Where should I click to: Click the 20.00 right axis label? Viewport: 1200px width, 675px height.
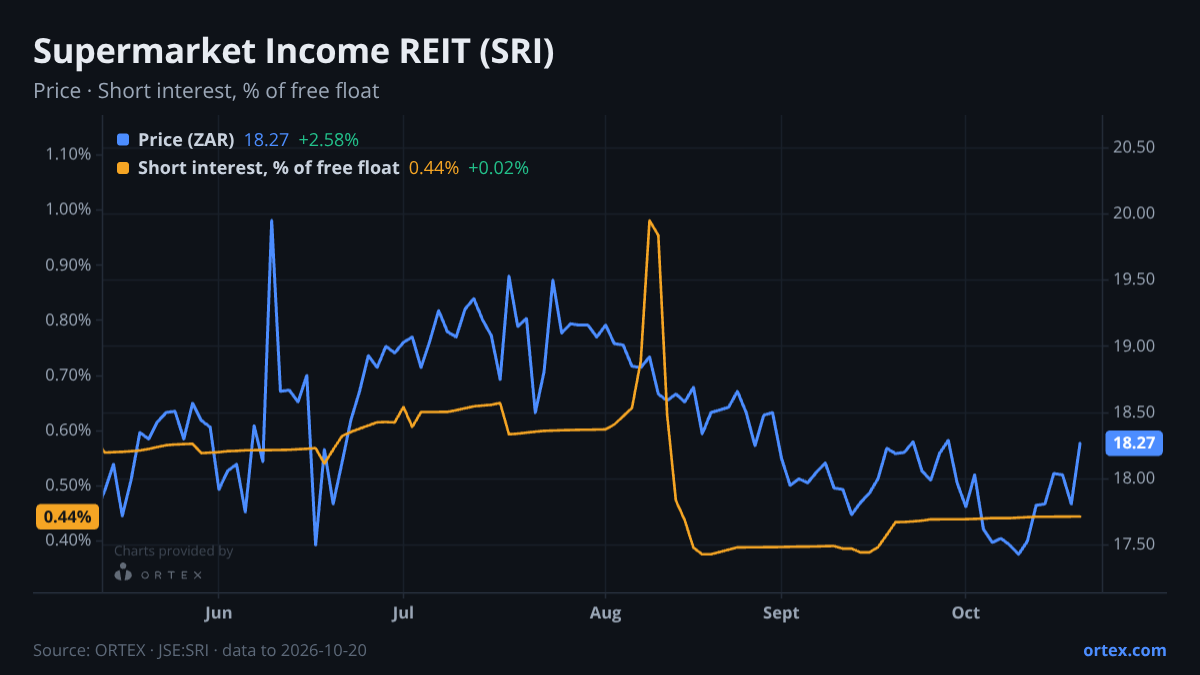pos(1134,213)
